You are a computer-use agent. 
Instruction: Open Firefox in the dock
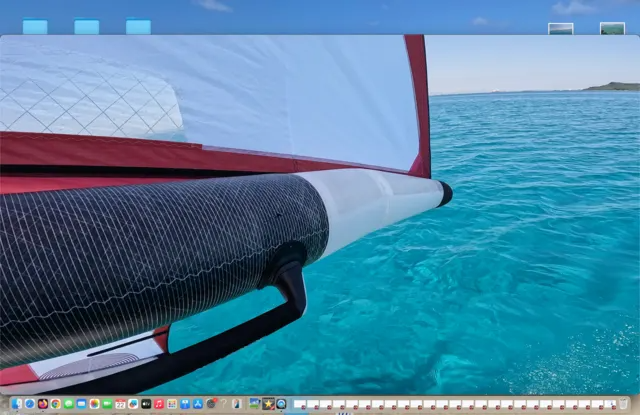click(x=42, y=404)
